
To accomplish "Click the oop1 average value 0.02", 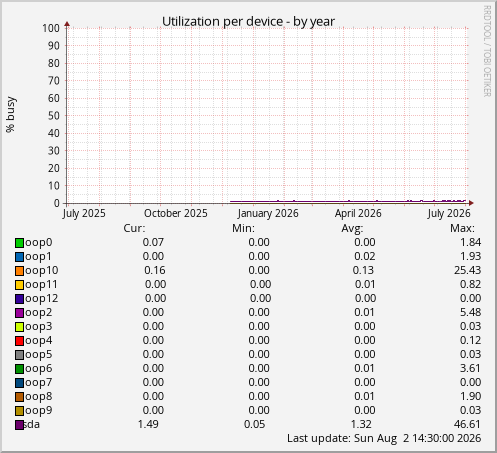I will pos(365,256).
